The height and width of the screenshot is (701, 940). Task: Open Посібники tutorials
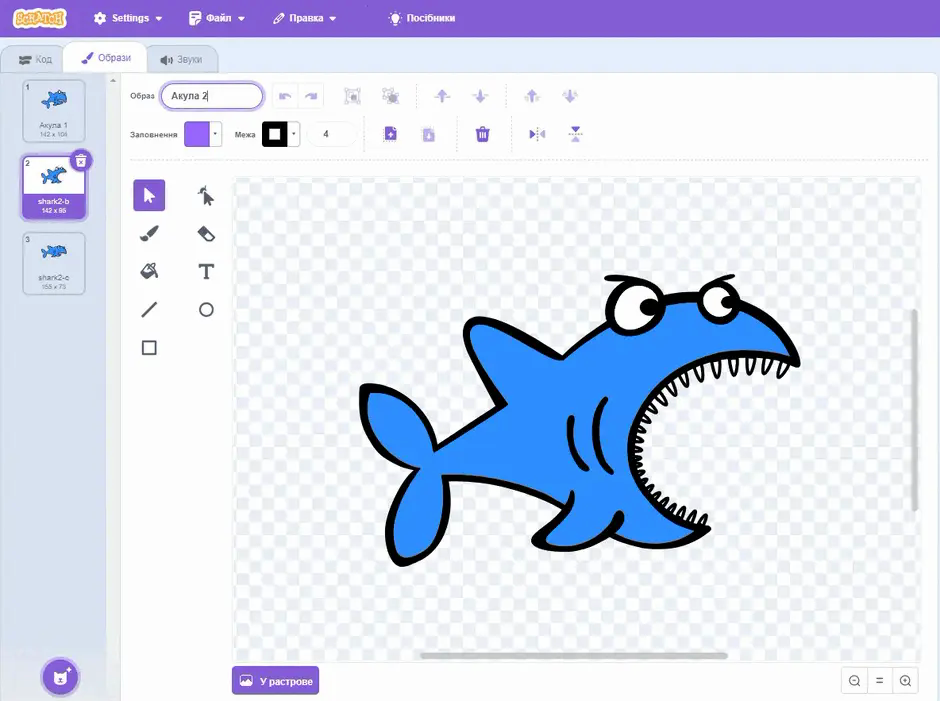[422, 18]
